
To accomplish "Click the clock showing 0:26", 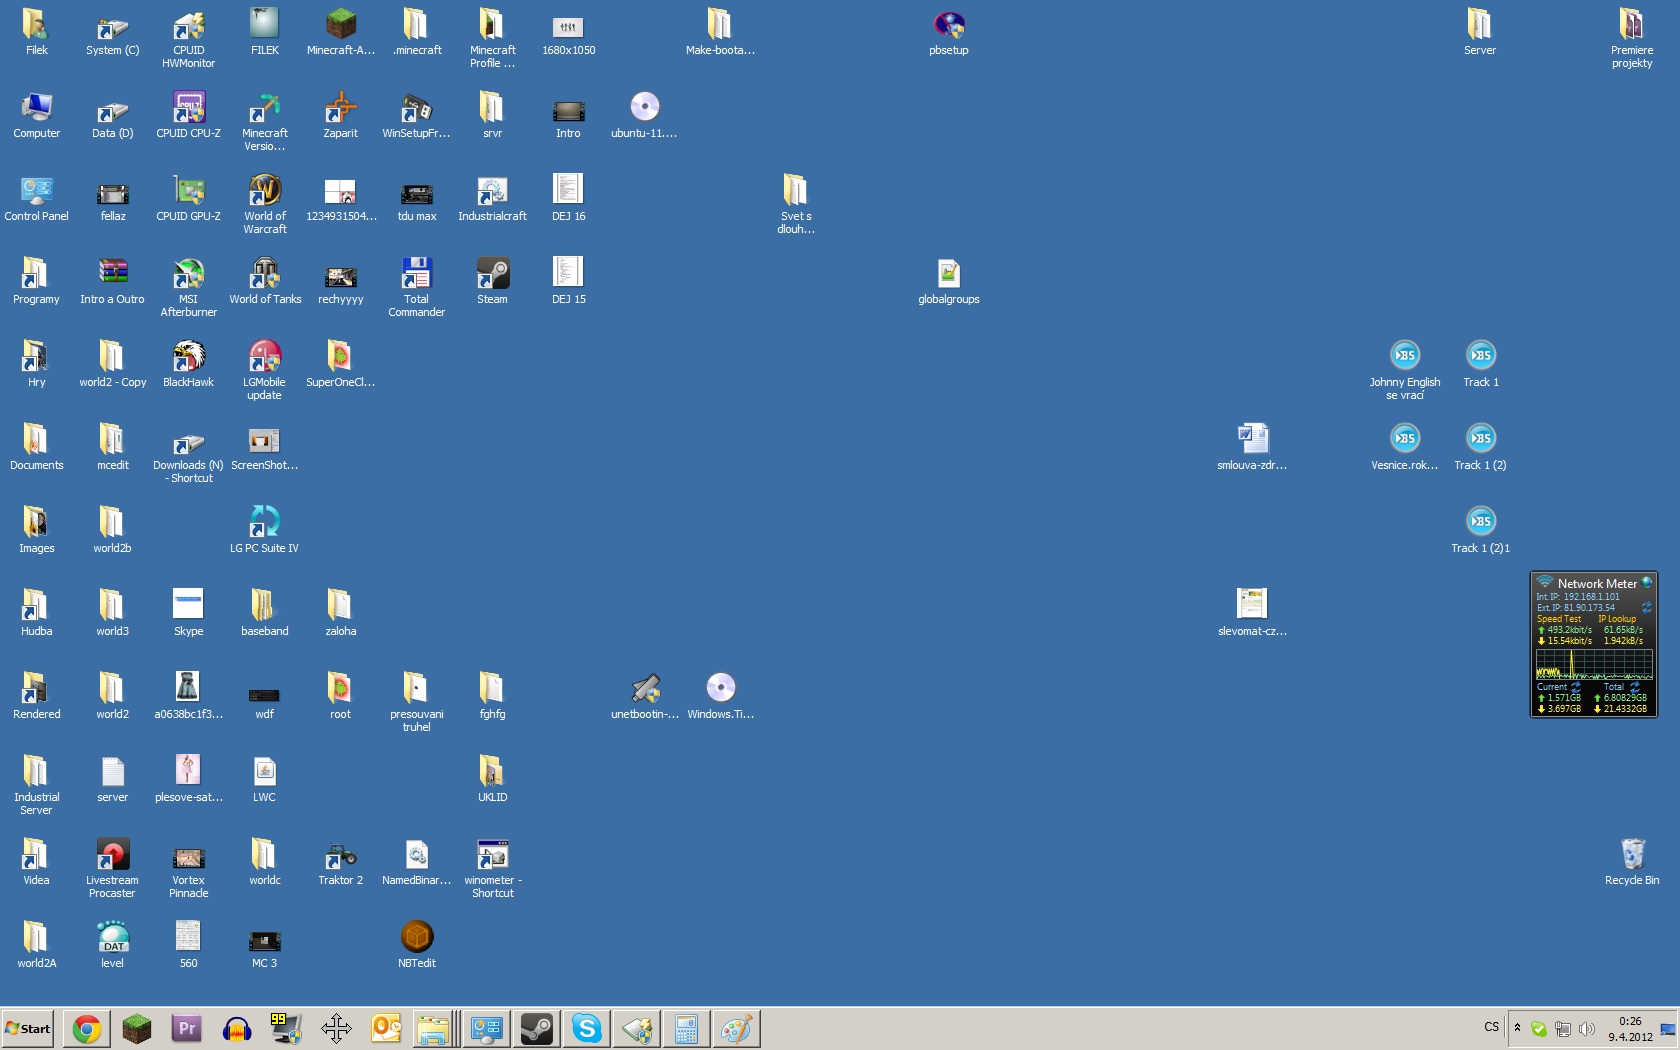I will pos(1630,1028).
